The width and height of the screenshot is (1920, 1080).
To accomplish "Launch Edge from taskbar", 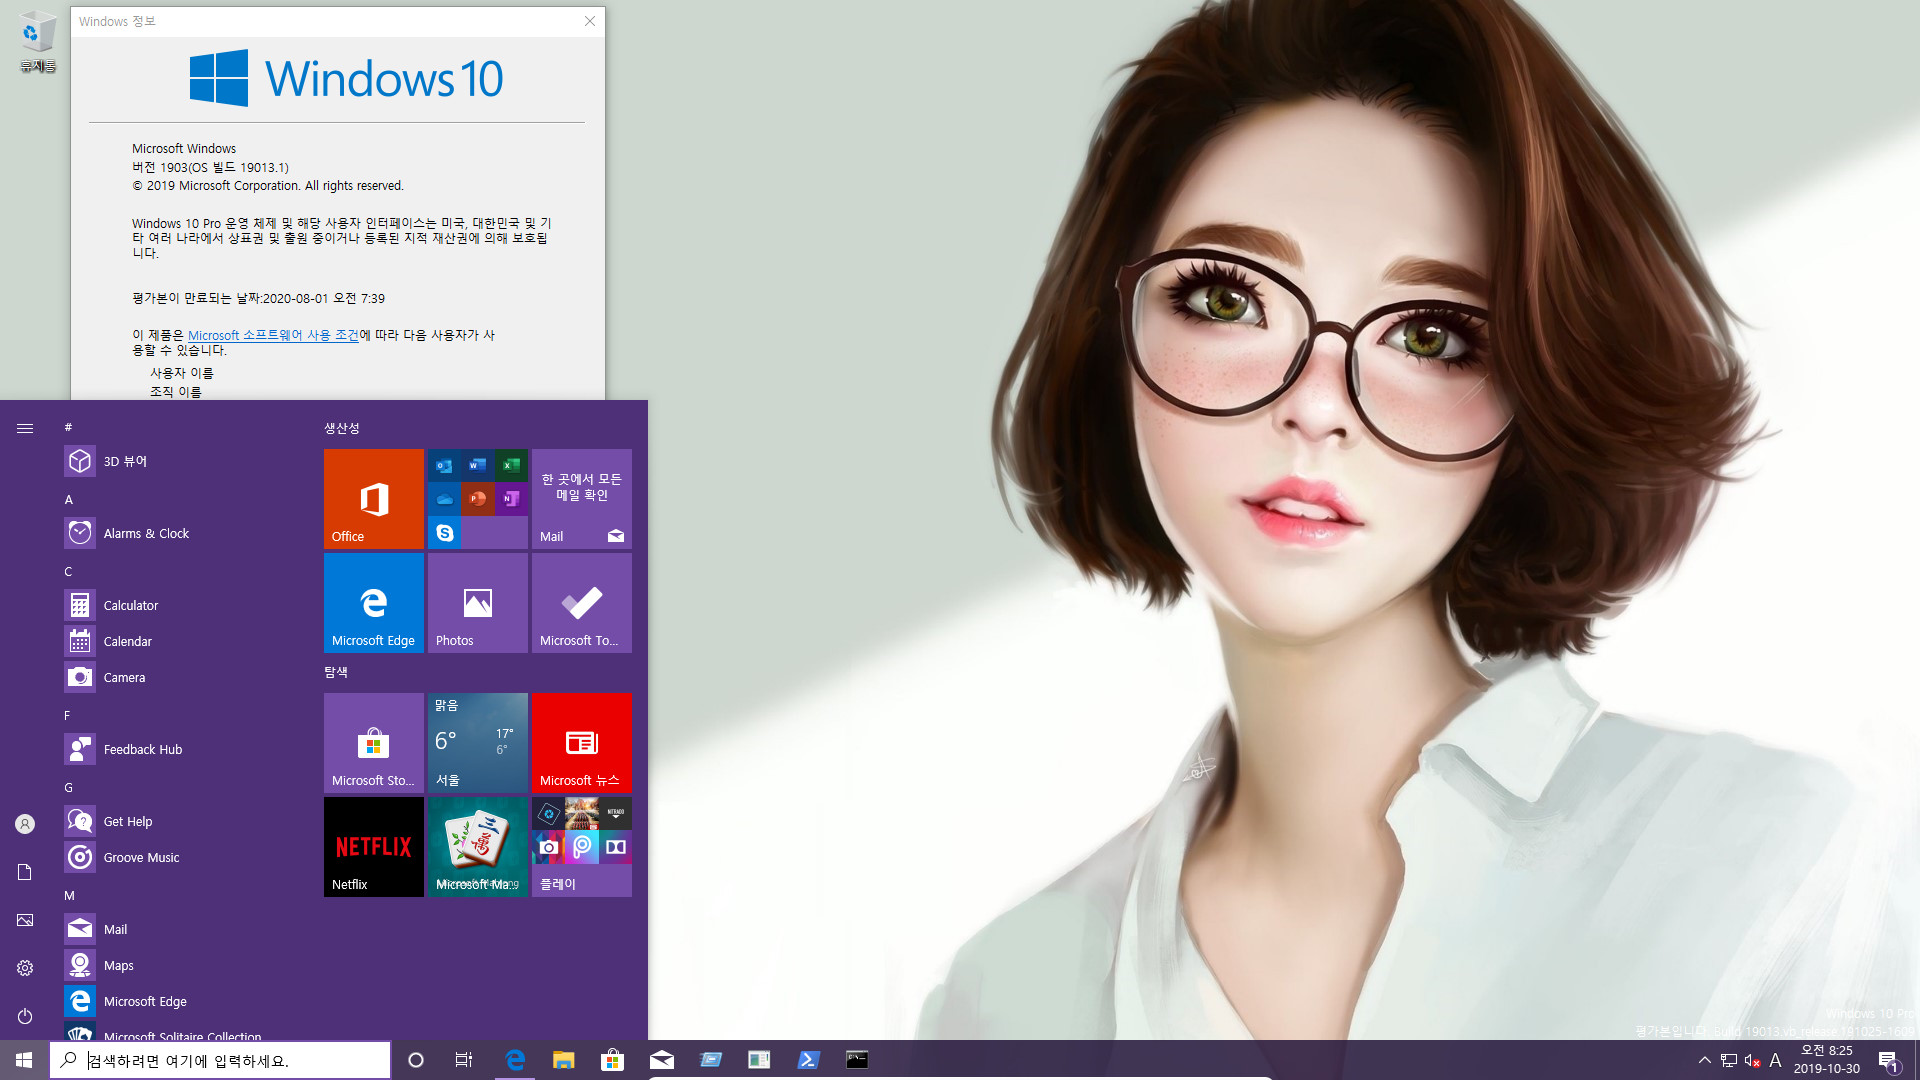I will [x=515, y=1060].
